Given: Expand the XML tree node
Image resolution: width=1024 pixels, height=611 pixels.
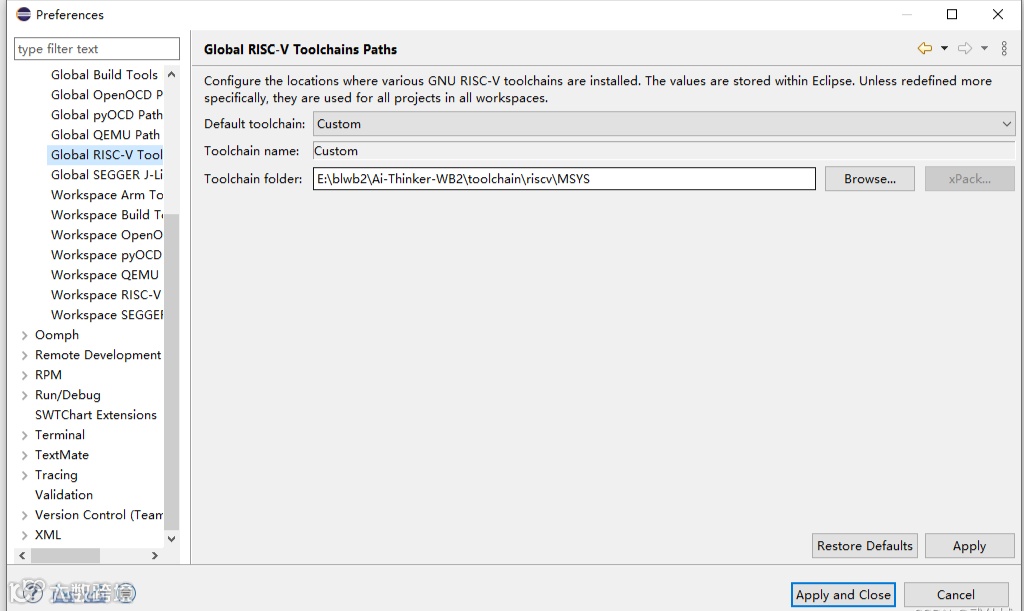Looking at the screenshot, I should click(x=24, y=535).
